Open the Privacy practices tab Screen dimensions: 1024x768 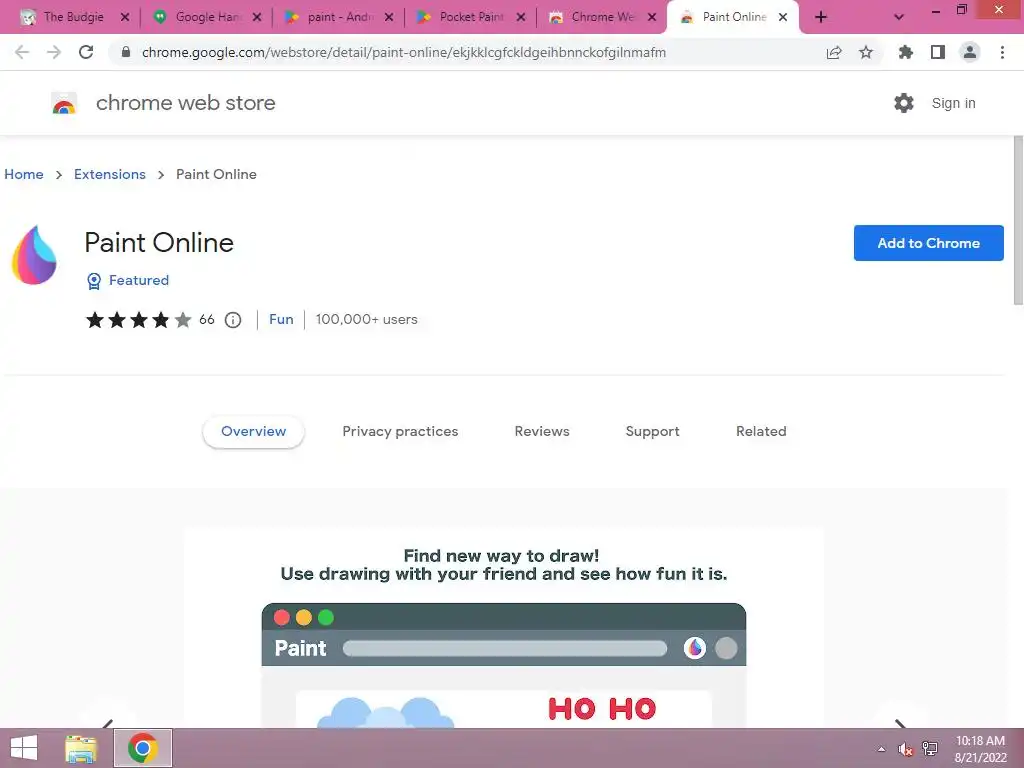[x=400, y=432]
